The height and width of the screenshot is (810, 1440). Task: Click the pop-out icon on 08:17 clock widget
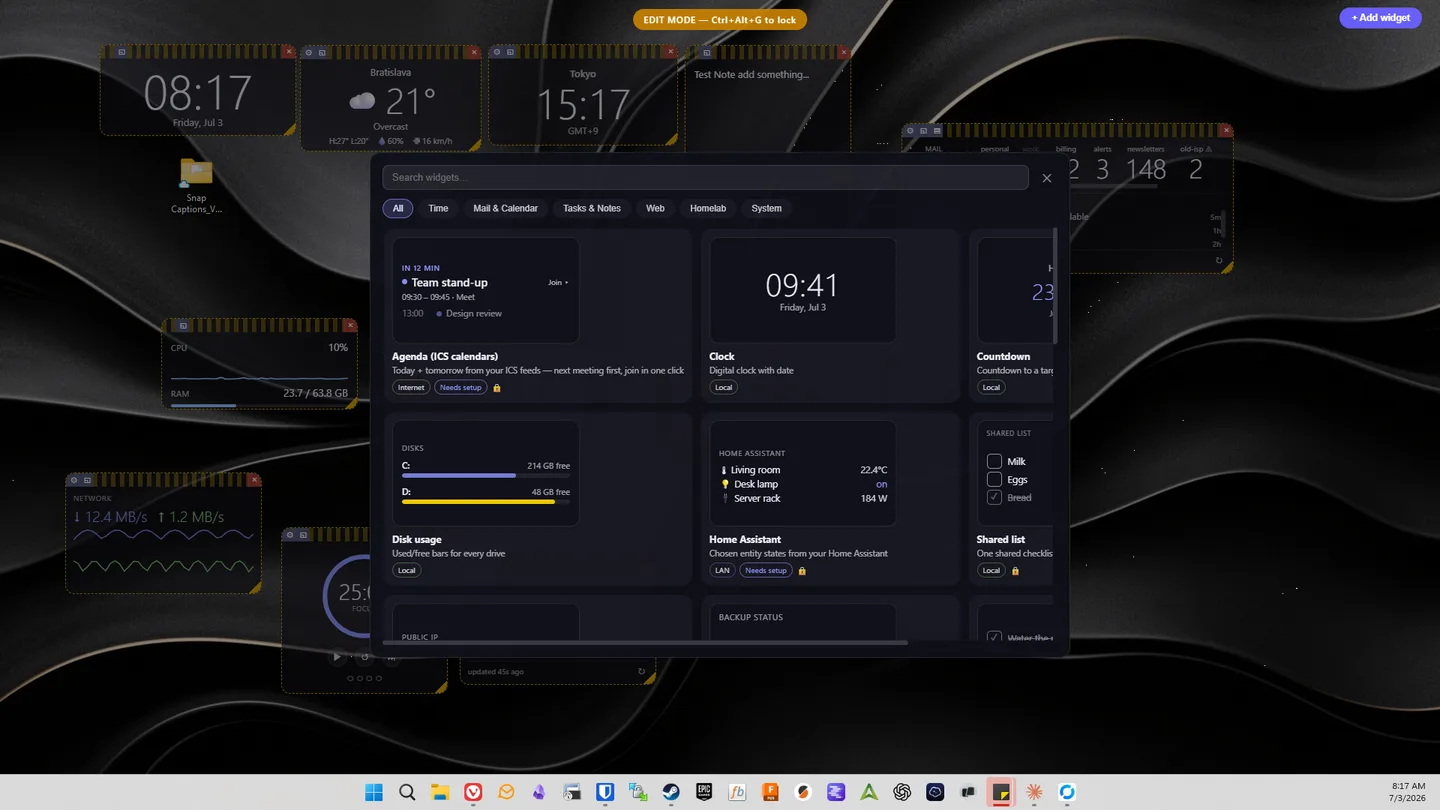click(121, 52)
